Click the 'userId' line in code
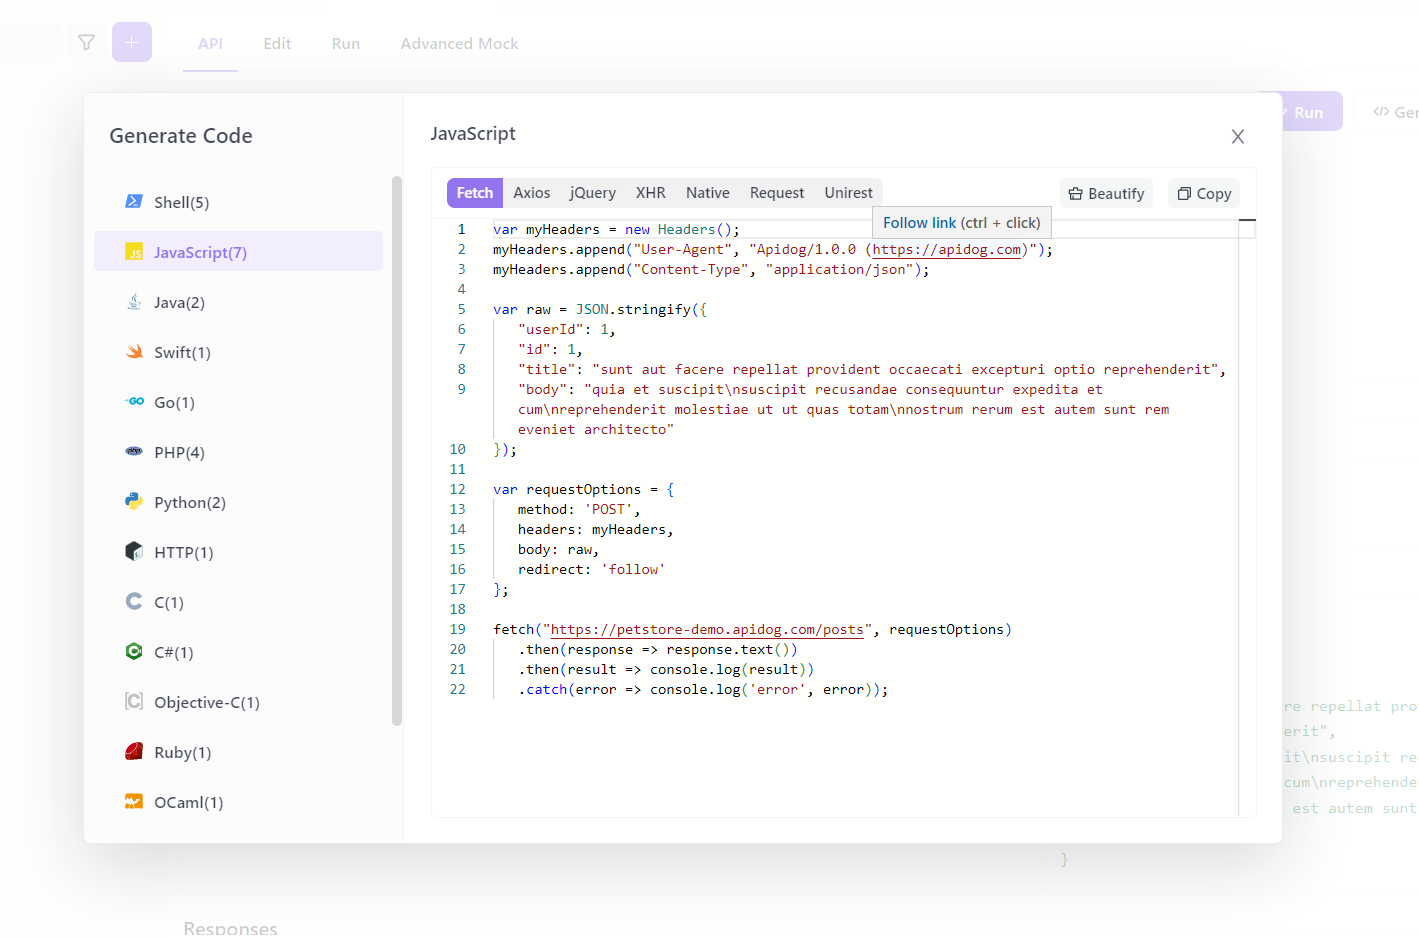 pyautogui.click(x=567, y=330)
